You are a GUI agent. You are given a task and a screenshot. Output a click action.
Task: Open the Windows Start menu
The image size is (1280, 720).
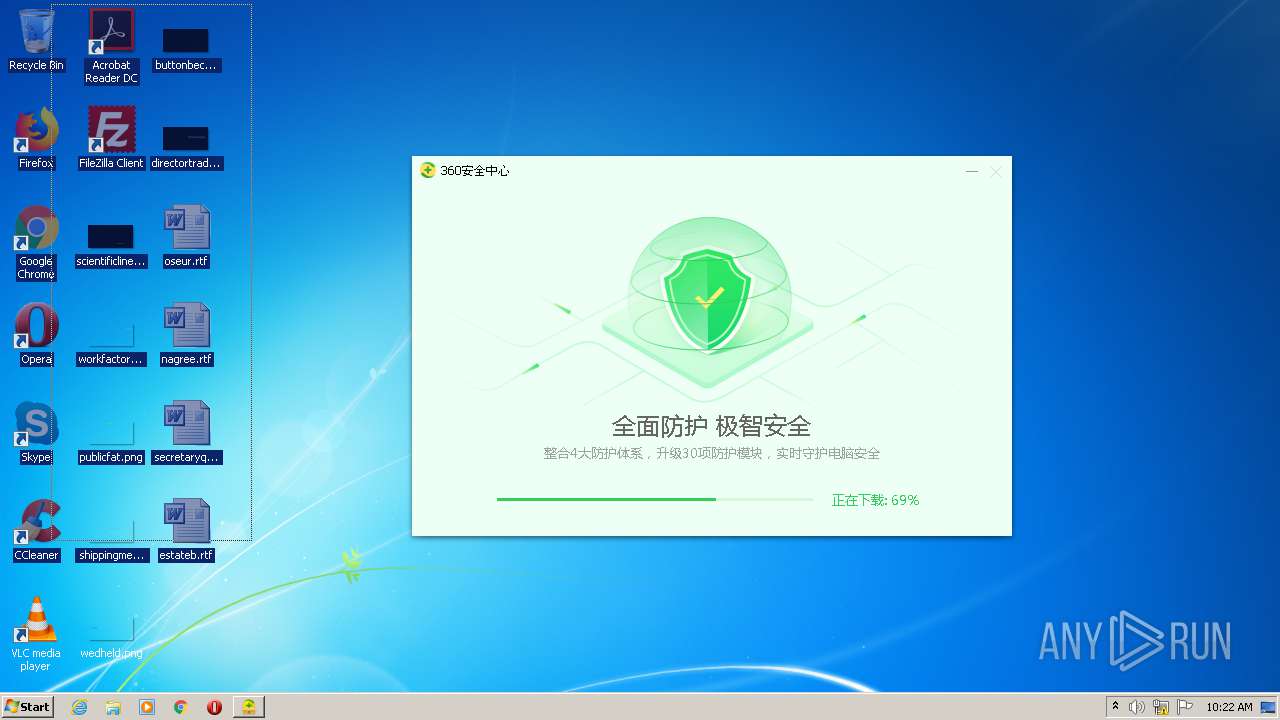[x=27, y=706]
